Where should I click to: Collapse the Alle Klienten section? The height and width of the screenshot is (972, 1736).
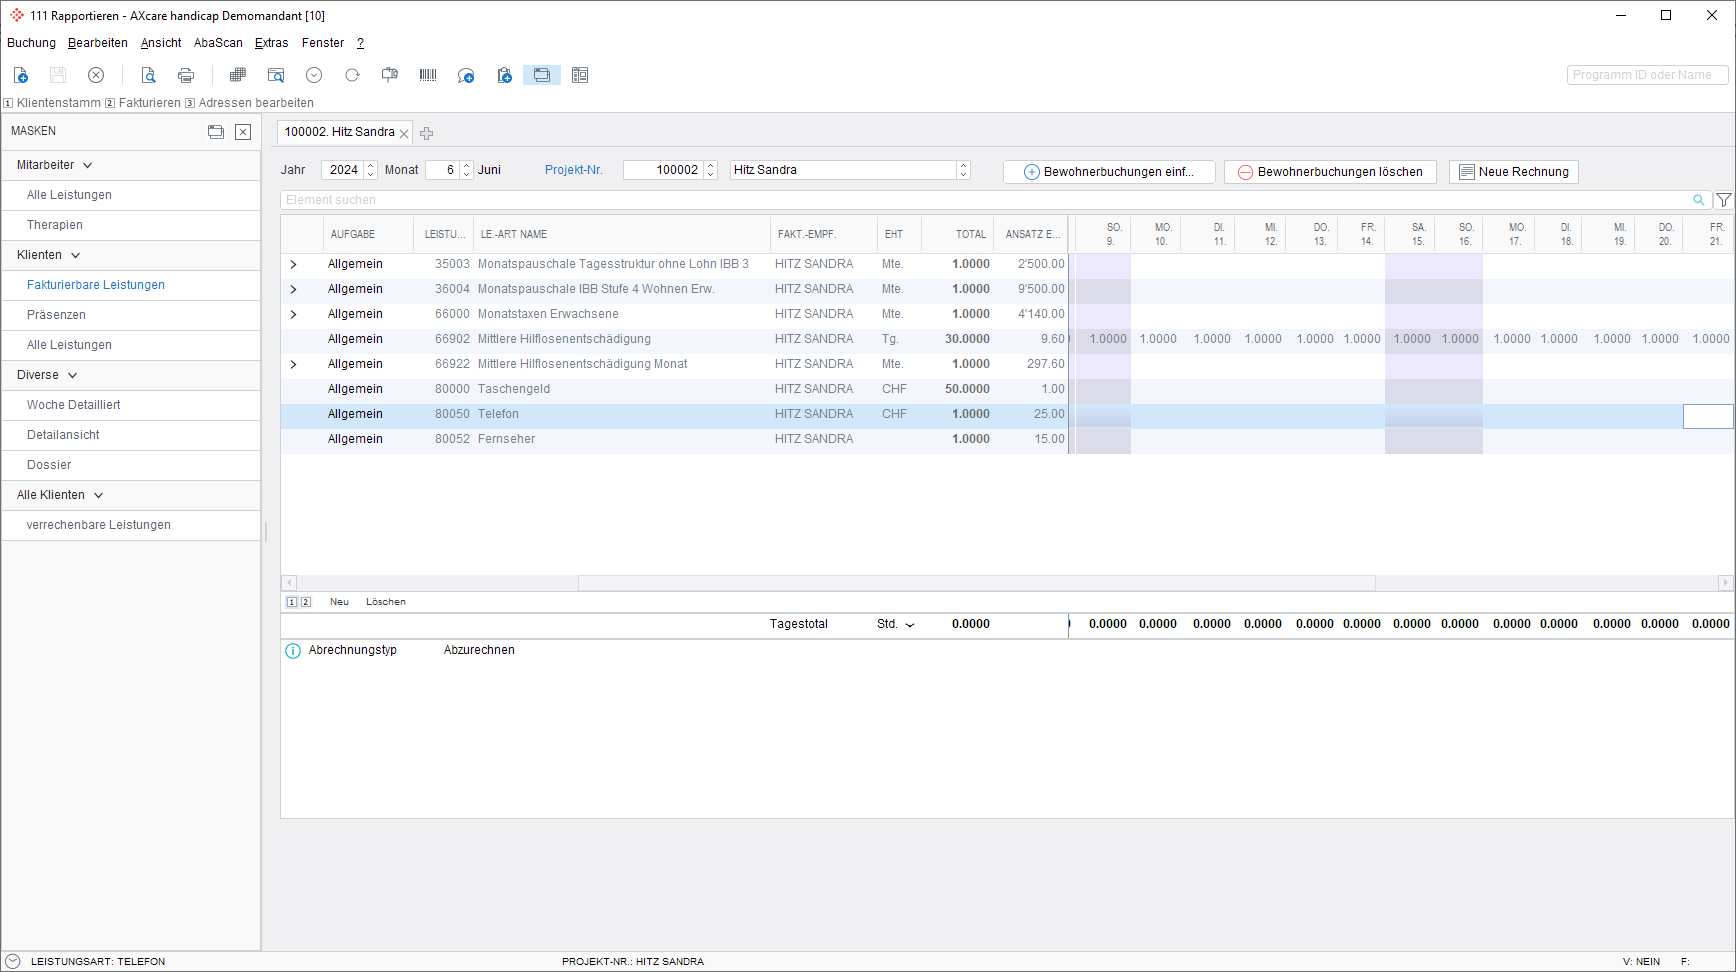pos(99,496)
